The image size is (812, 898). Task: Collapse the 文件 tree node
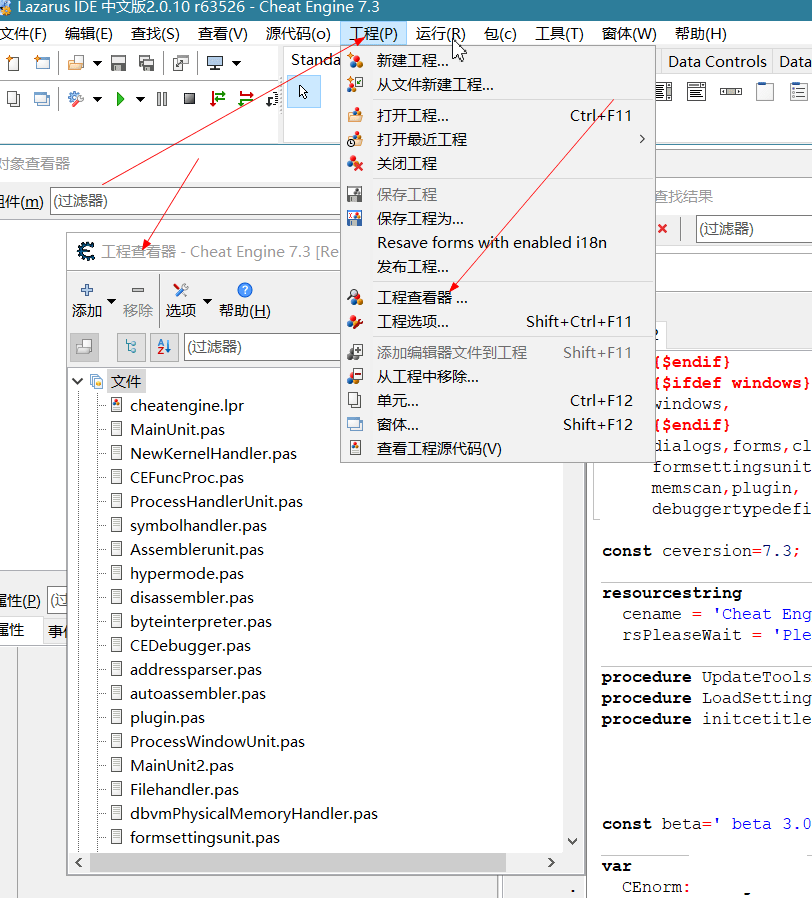pyautogui.click(x=78, y=381)
